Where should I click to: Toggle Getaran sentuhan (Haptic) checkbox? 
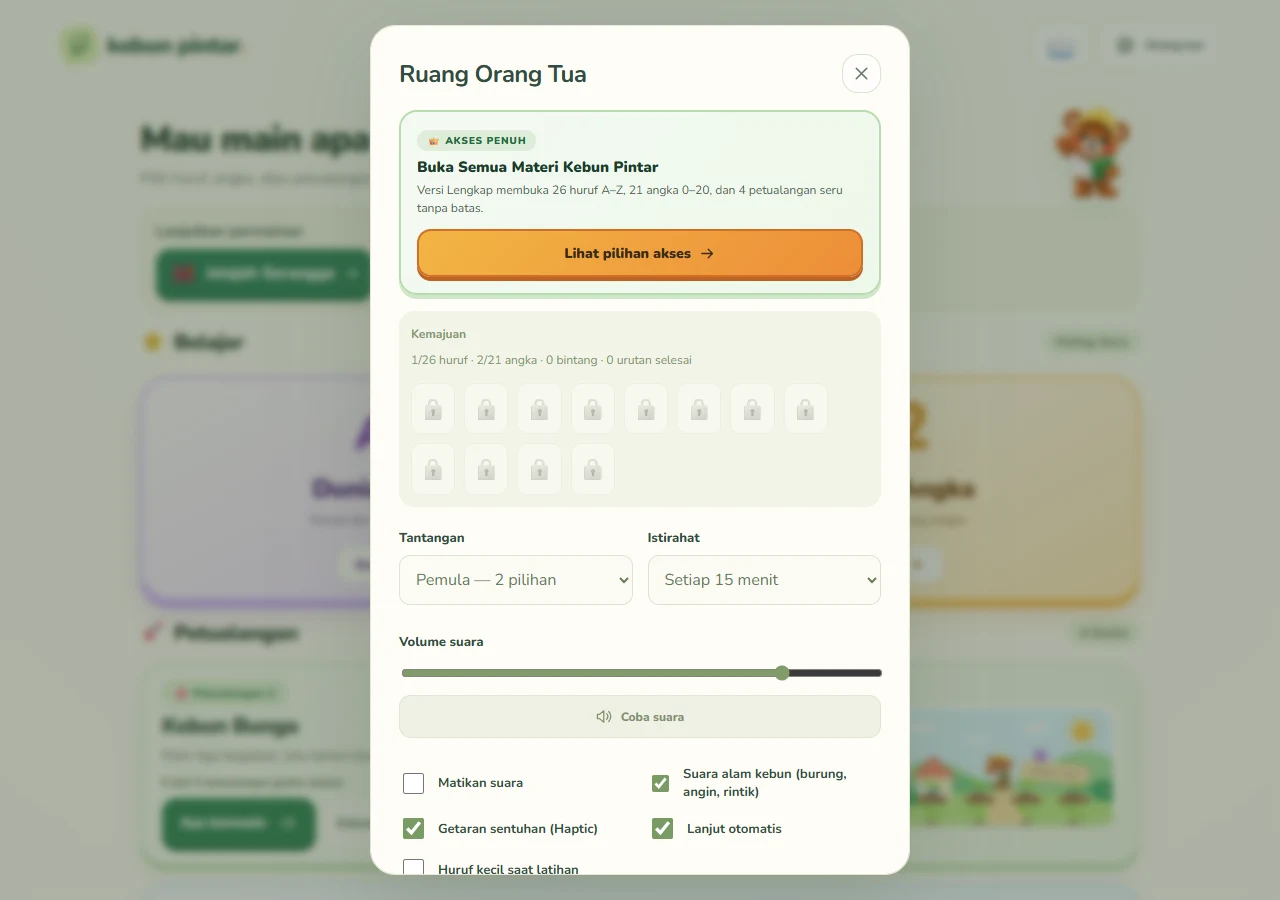pyautogui.click(x=414, y=828)
